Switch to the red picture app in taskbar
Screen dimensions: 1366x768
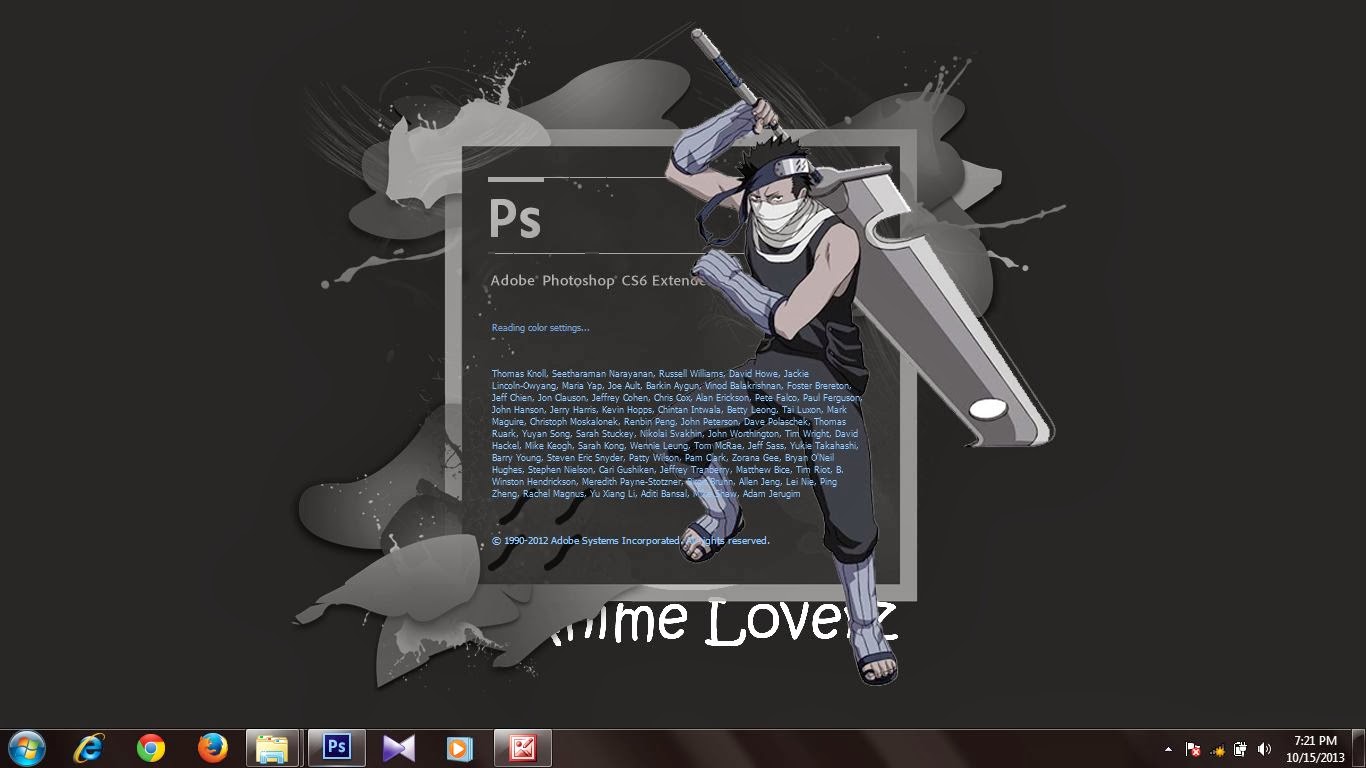(522, 748)
